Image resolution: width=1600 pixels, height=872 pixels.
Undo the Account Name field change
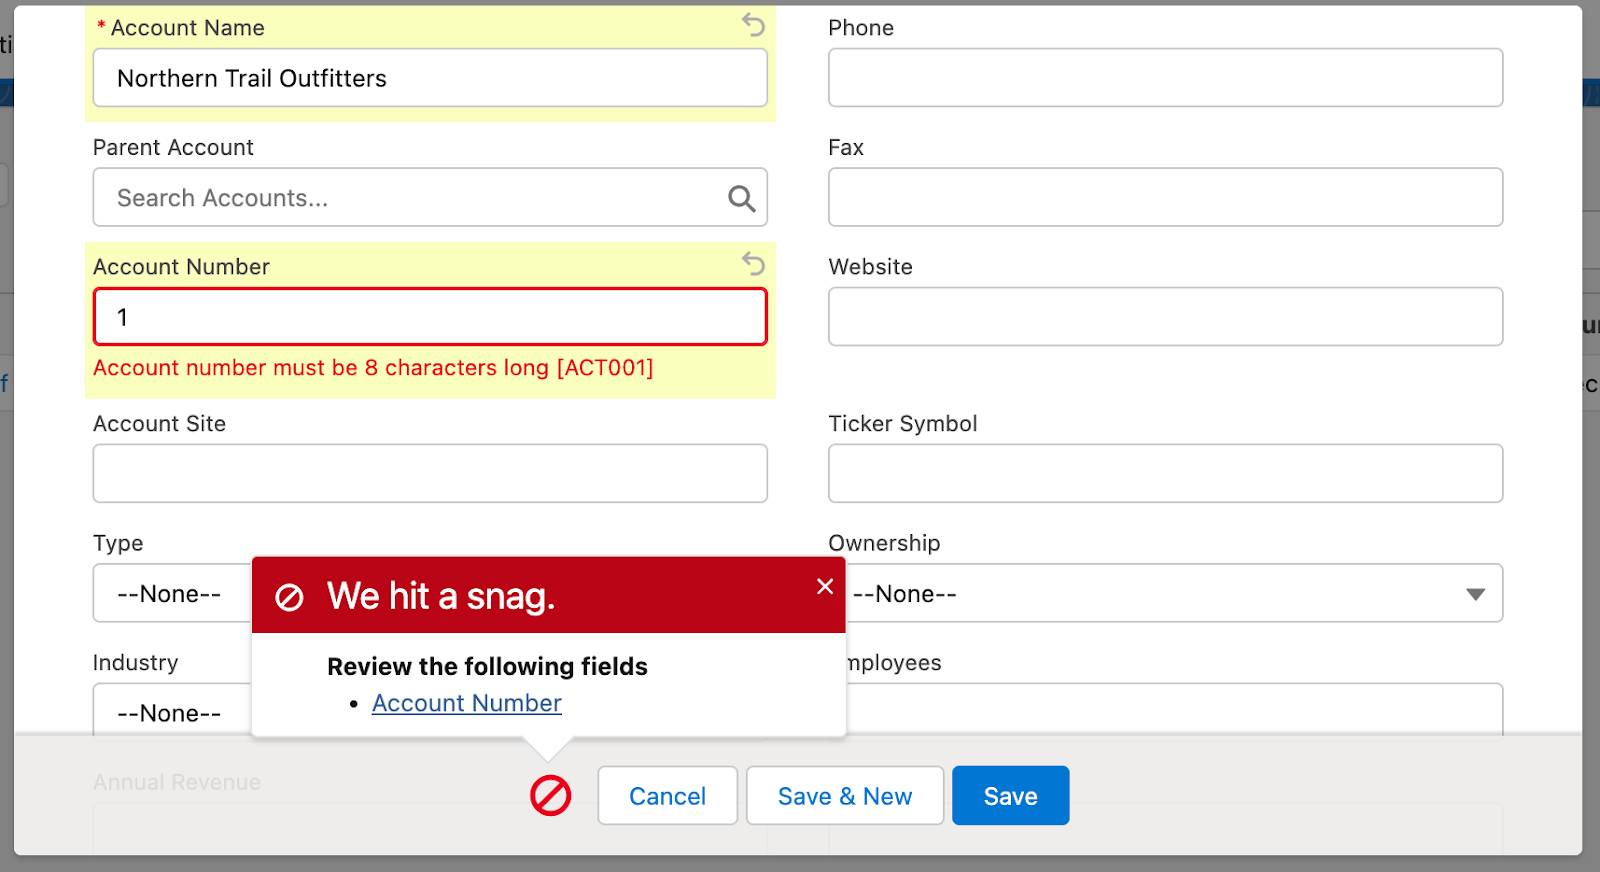click(753, 25)
